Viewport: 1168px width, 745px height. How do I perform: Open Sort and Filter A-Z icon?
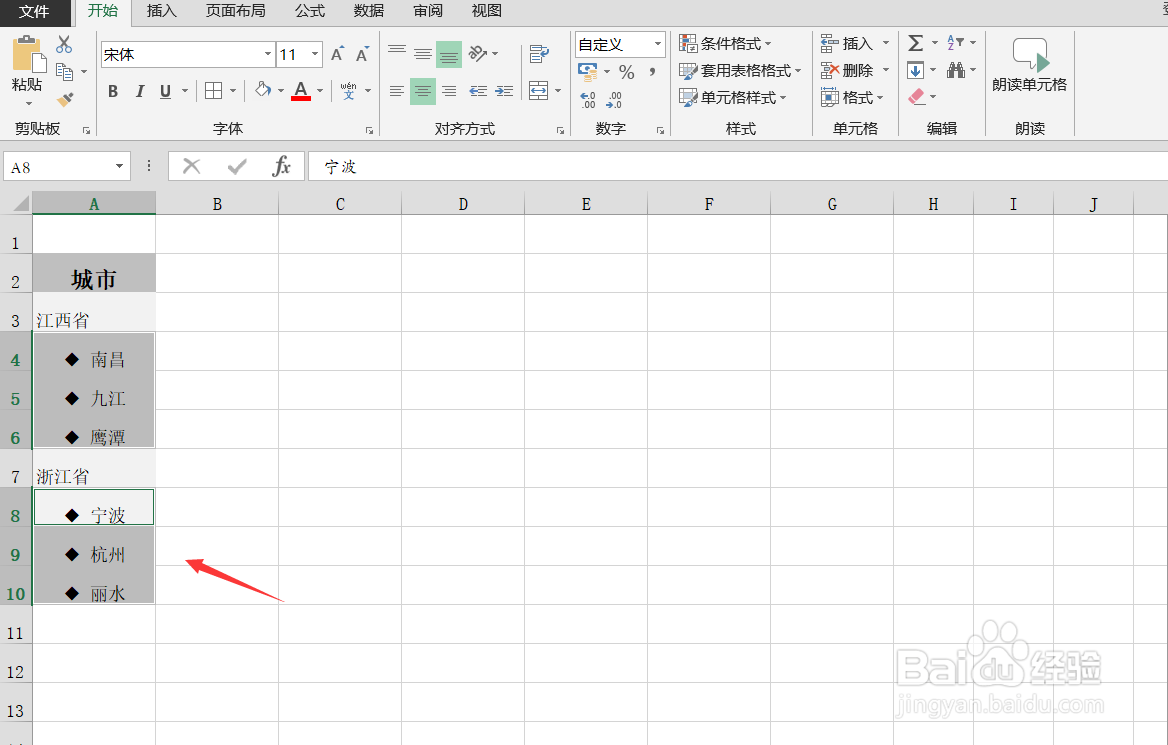tap(956, 42)
